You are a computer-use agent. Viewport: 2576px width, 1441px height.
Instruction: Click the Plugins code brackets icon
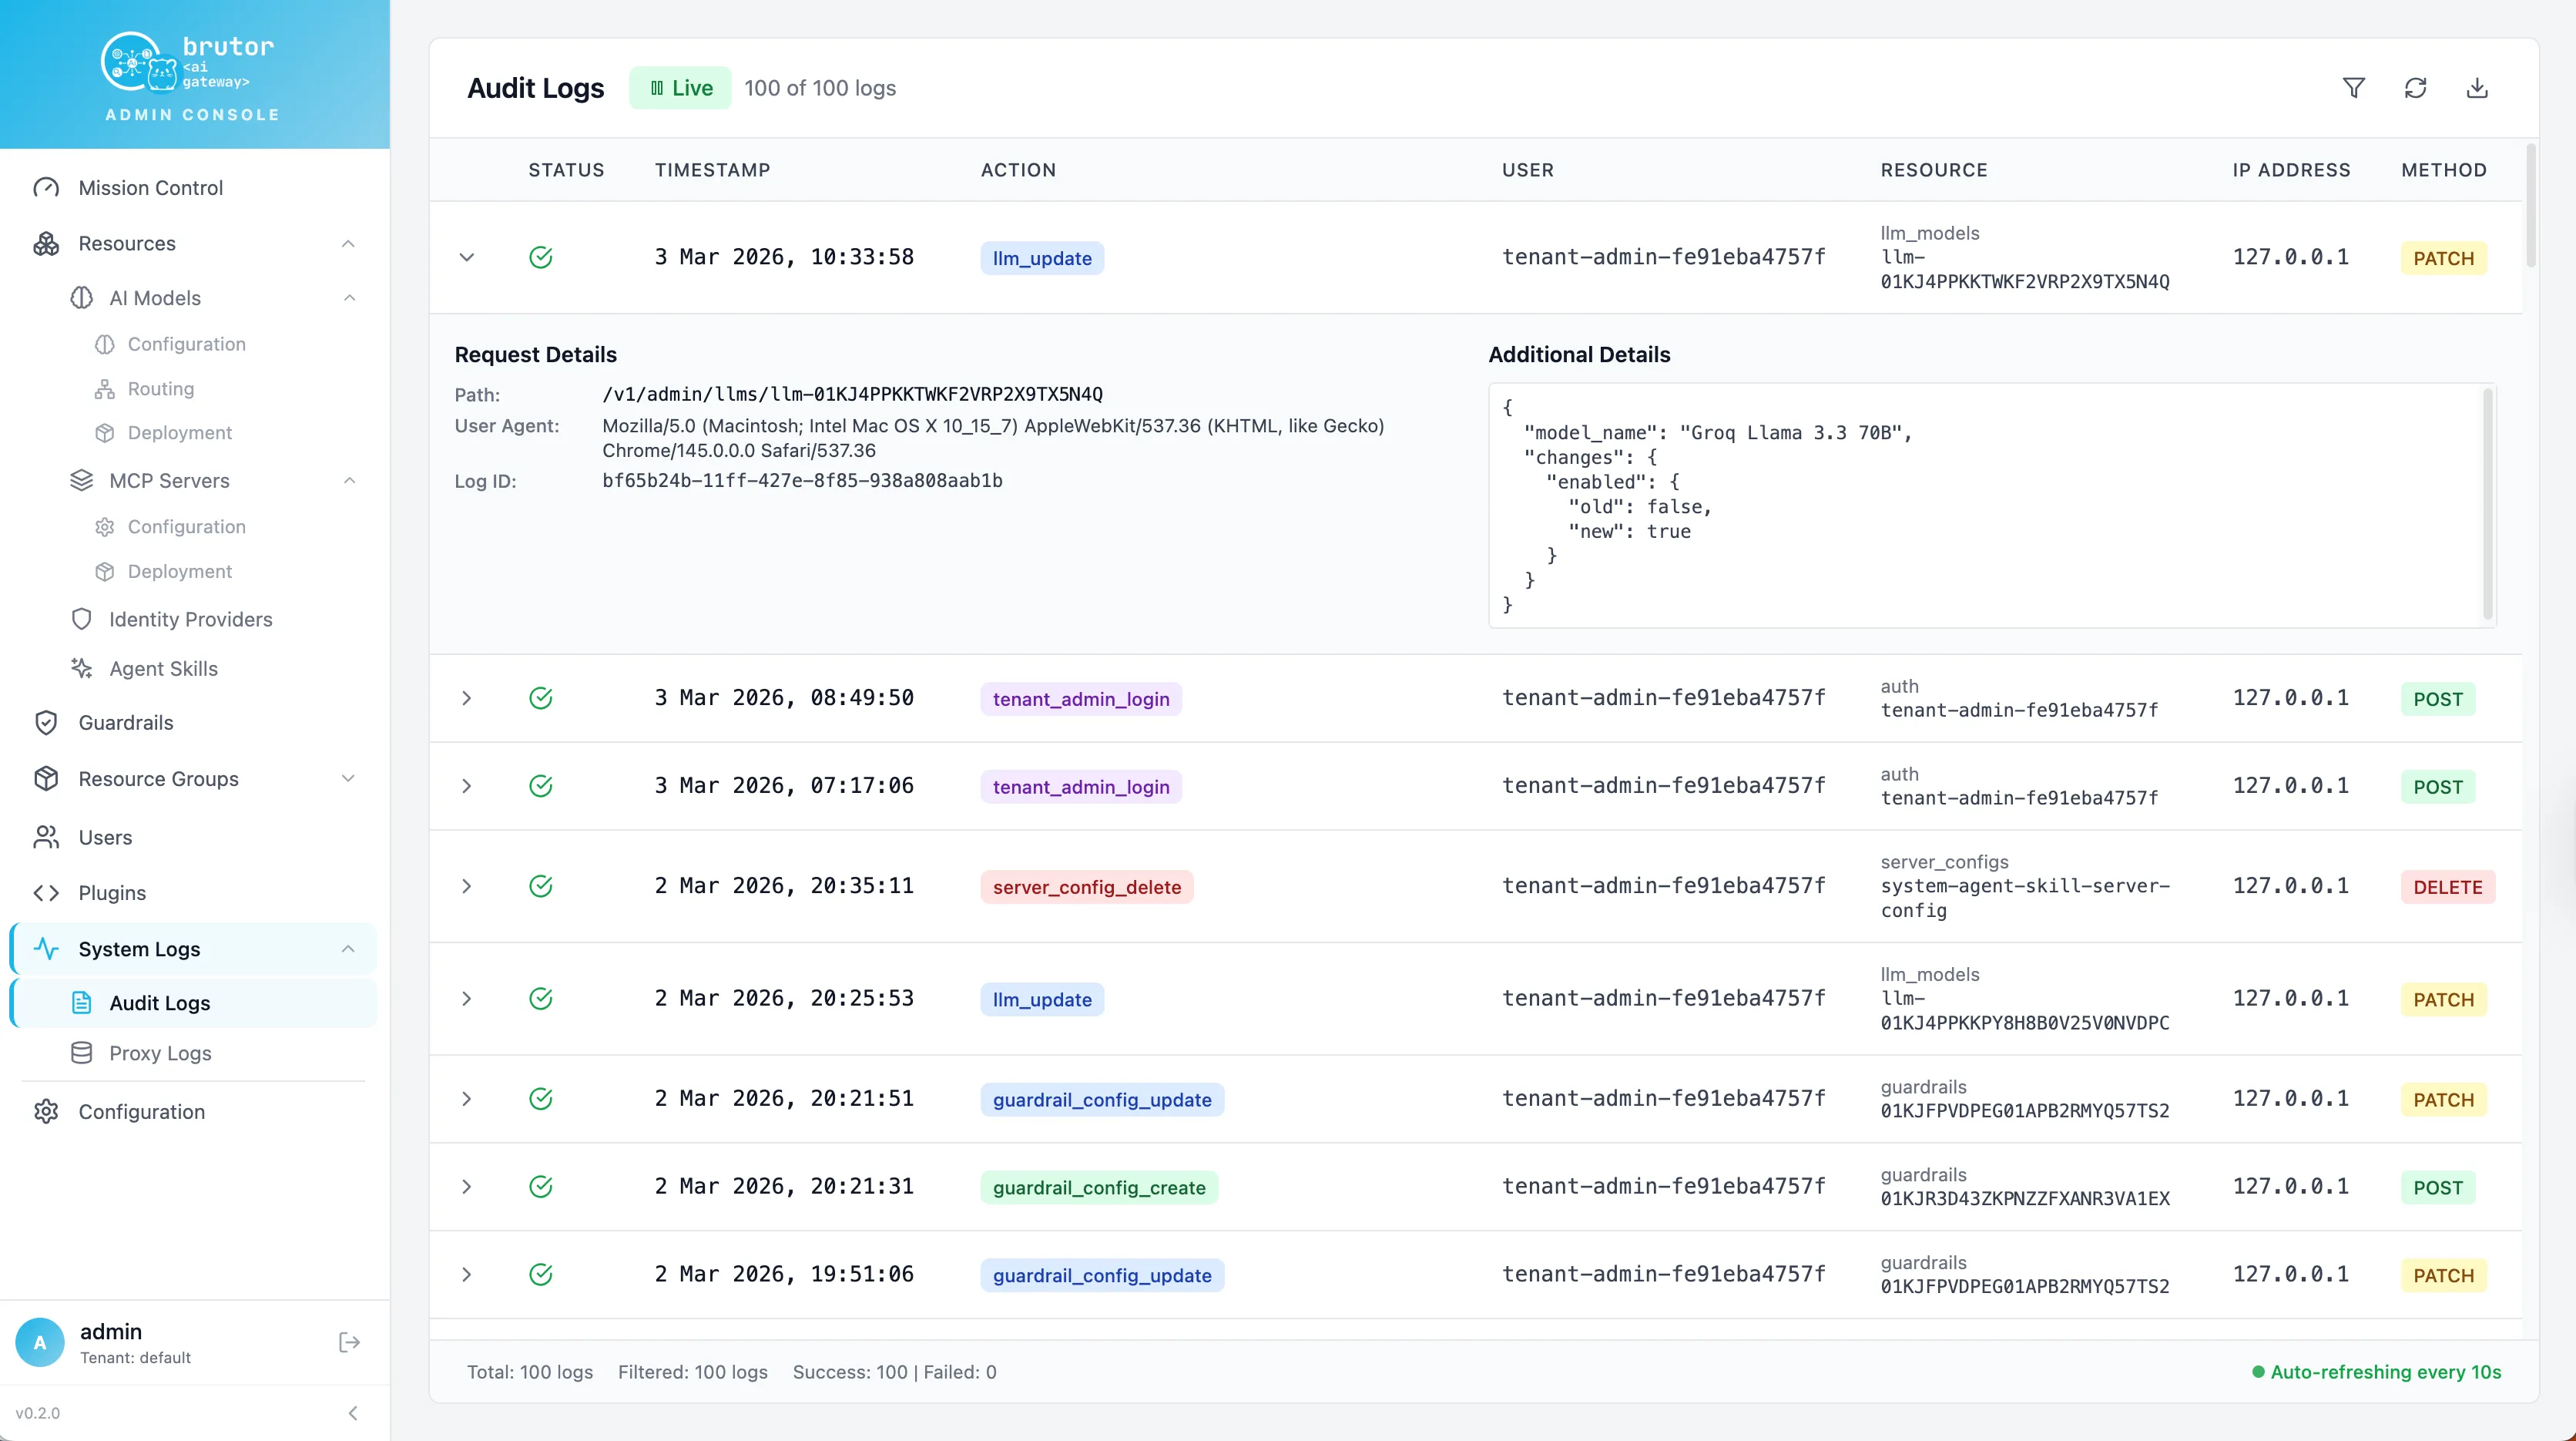46,893
